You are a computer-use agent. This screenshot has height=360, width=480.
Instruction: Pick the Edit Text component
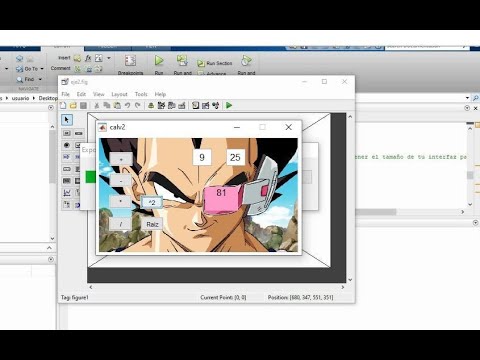(67, 157)
